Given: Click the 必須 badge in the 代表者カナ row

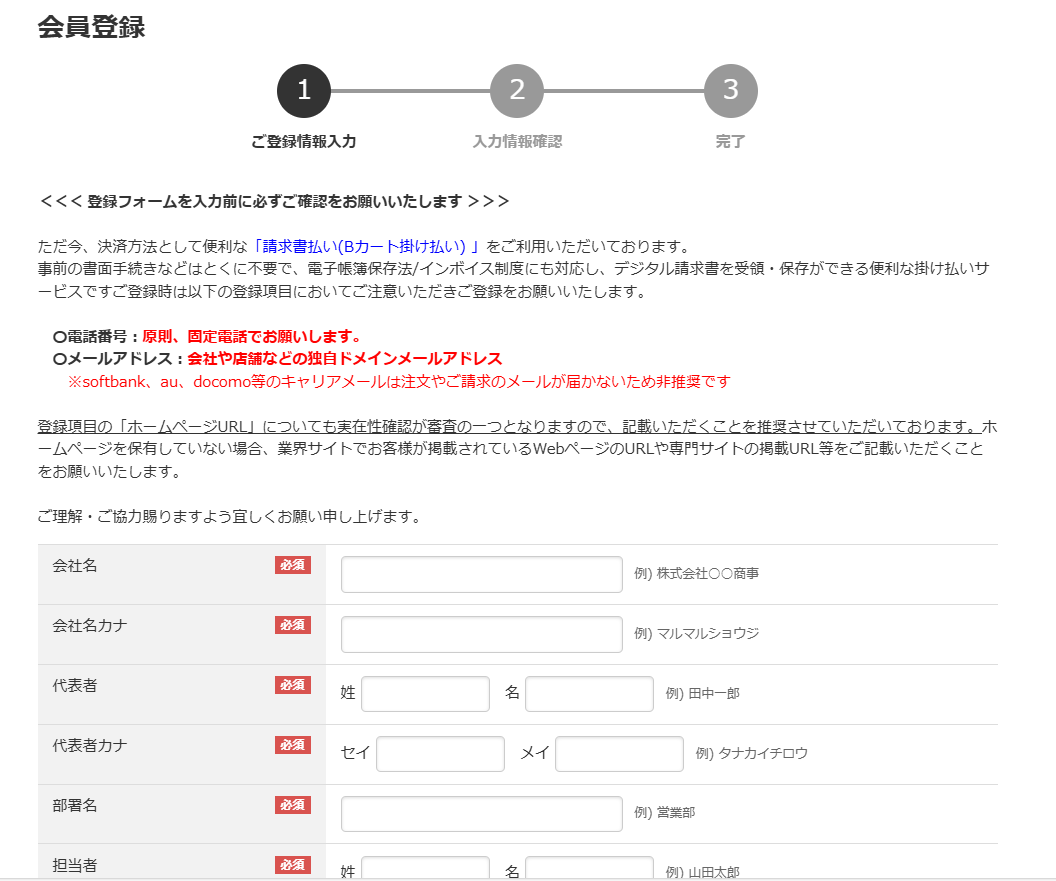Looking at the screenshot, I should 293,745.
